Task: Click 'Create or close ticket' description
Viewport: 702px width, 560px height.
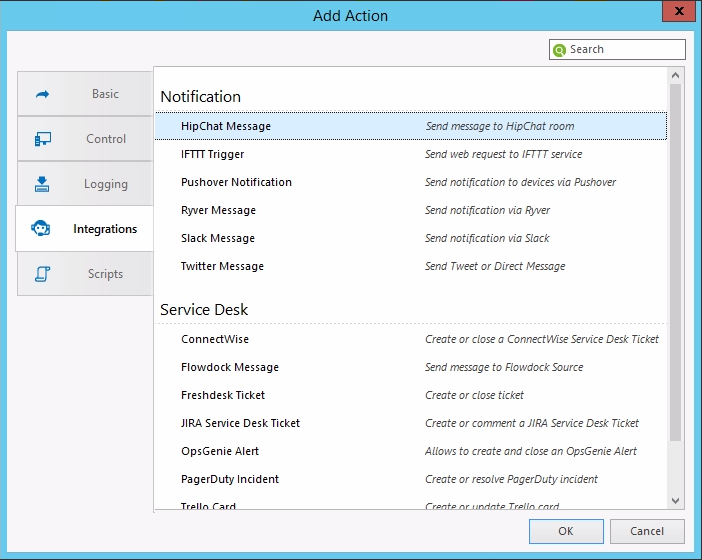Action: (x=474, y=395)
